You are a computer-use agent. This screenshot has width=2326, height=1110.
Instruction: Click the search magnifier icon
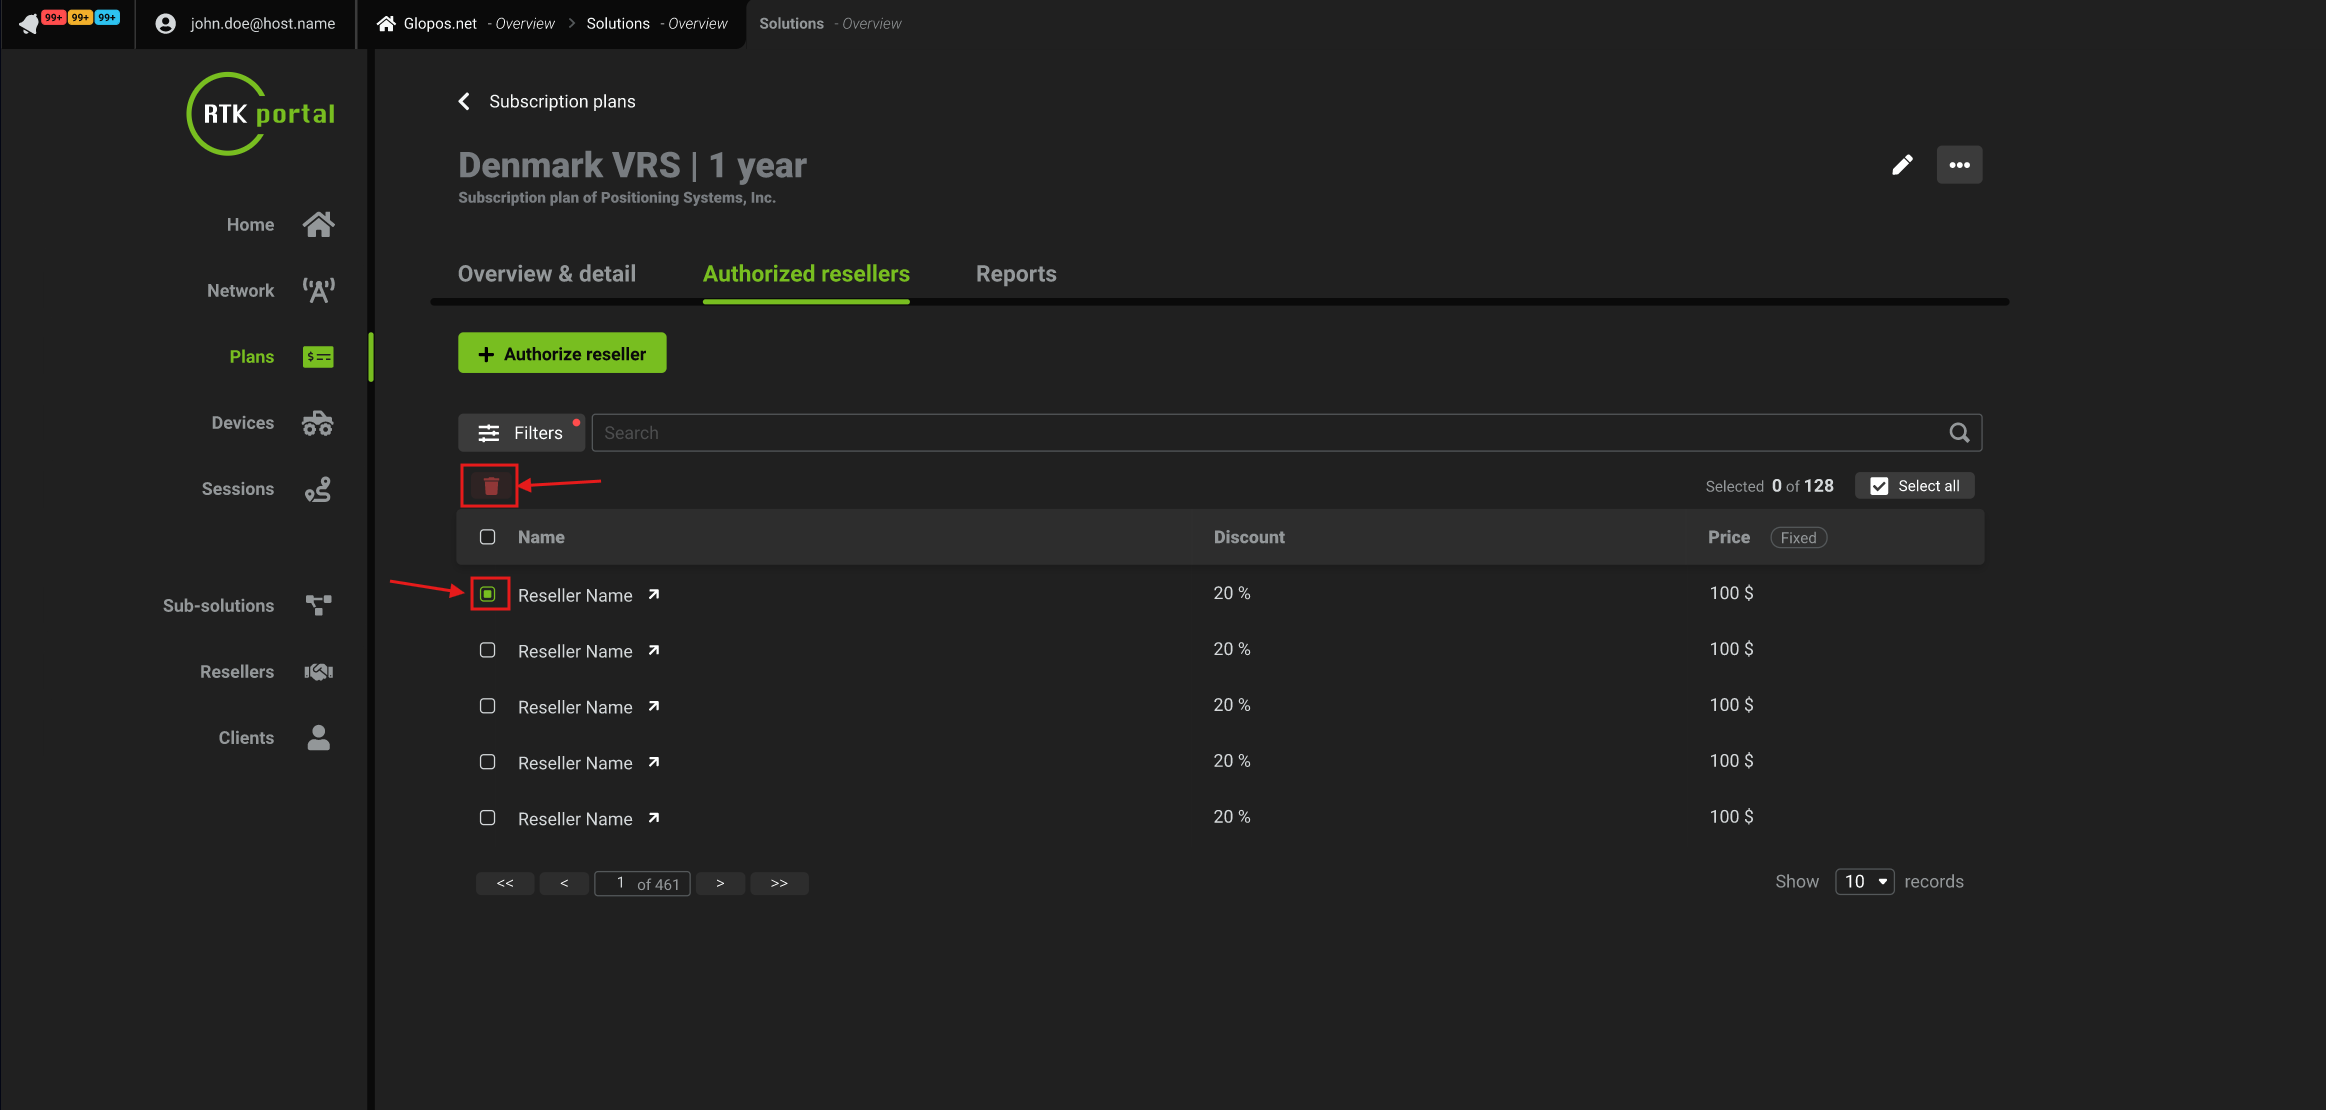1959,433
